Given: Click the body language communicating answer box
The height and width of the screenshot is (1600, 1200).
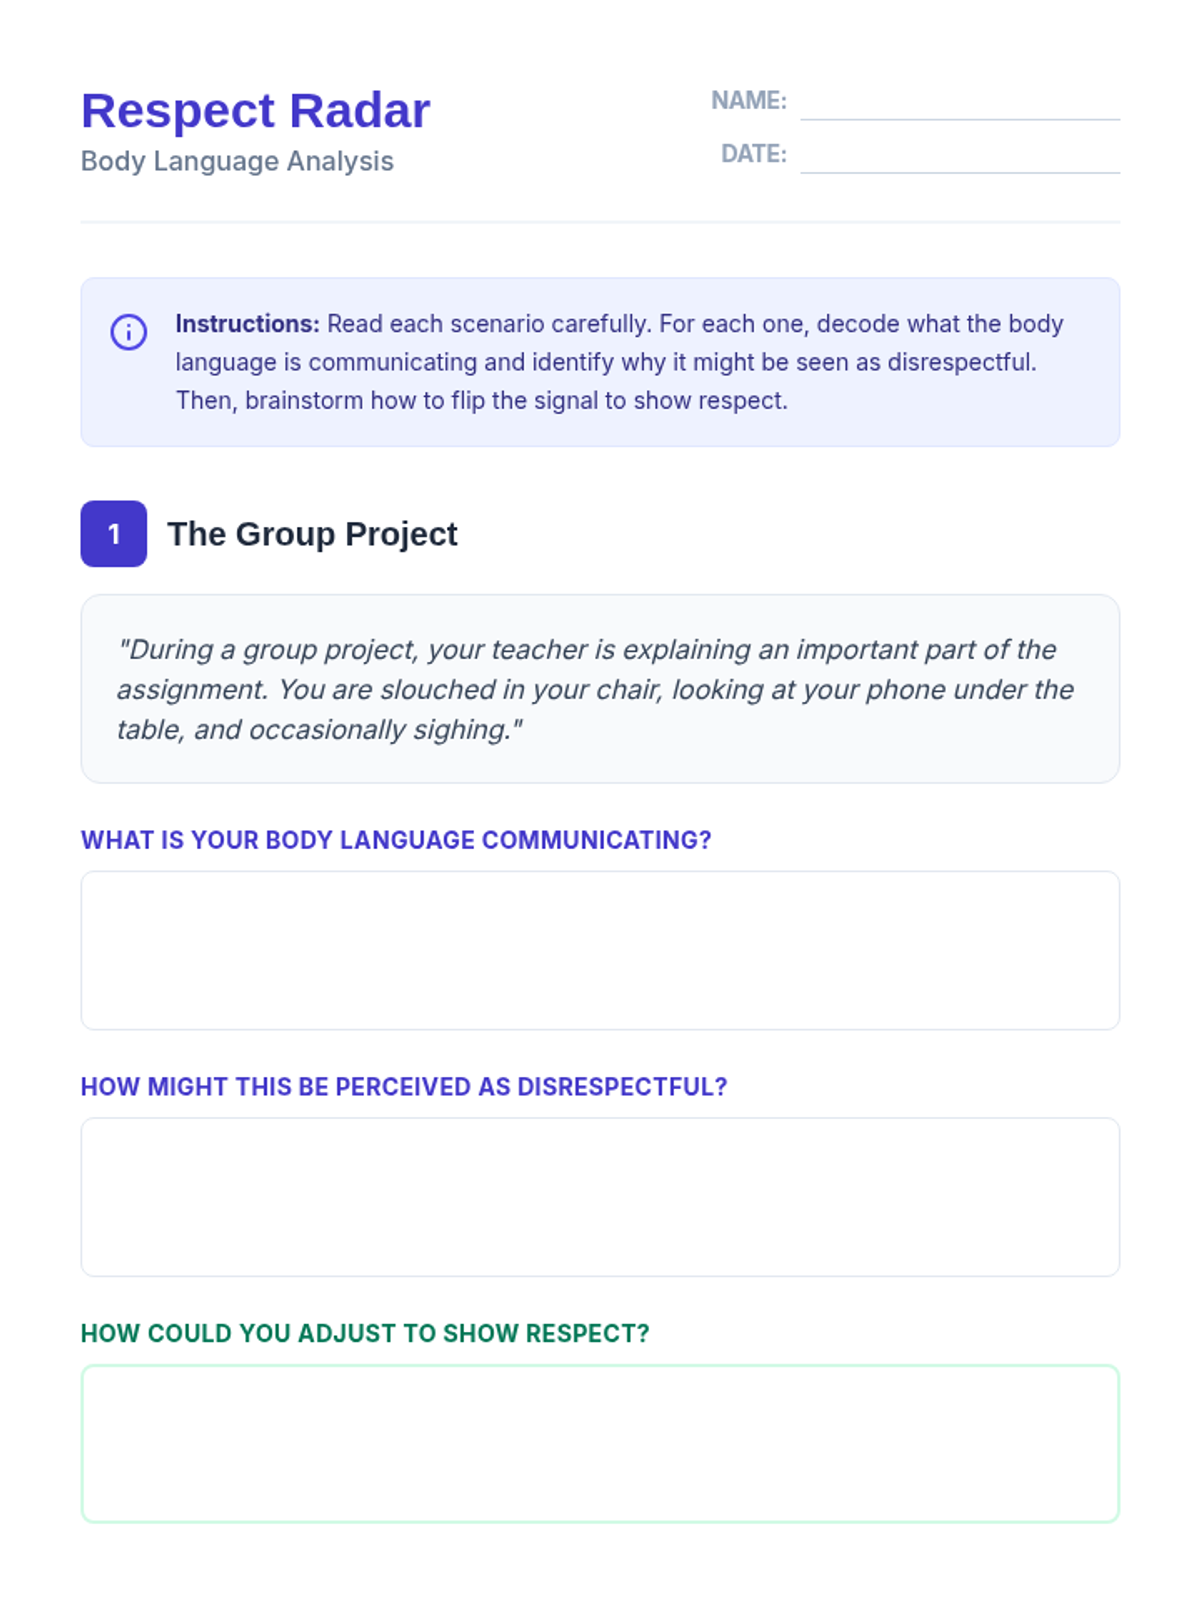Looking at the screenshot, I should click(x=600, y=950).
